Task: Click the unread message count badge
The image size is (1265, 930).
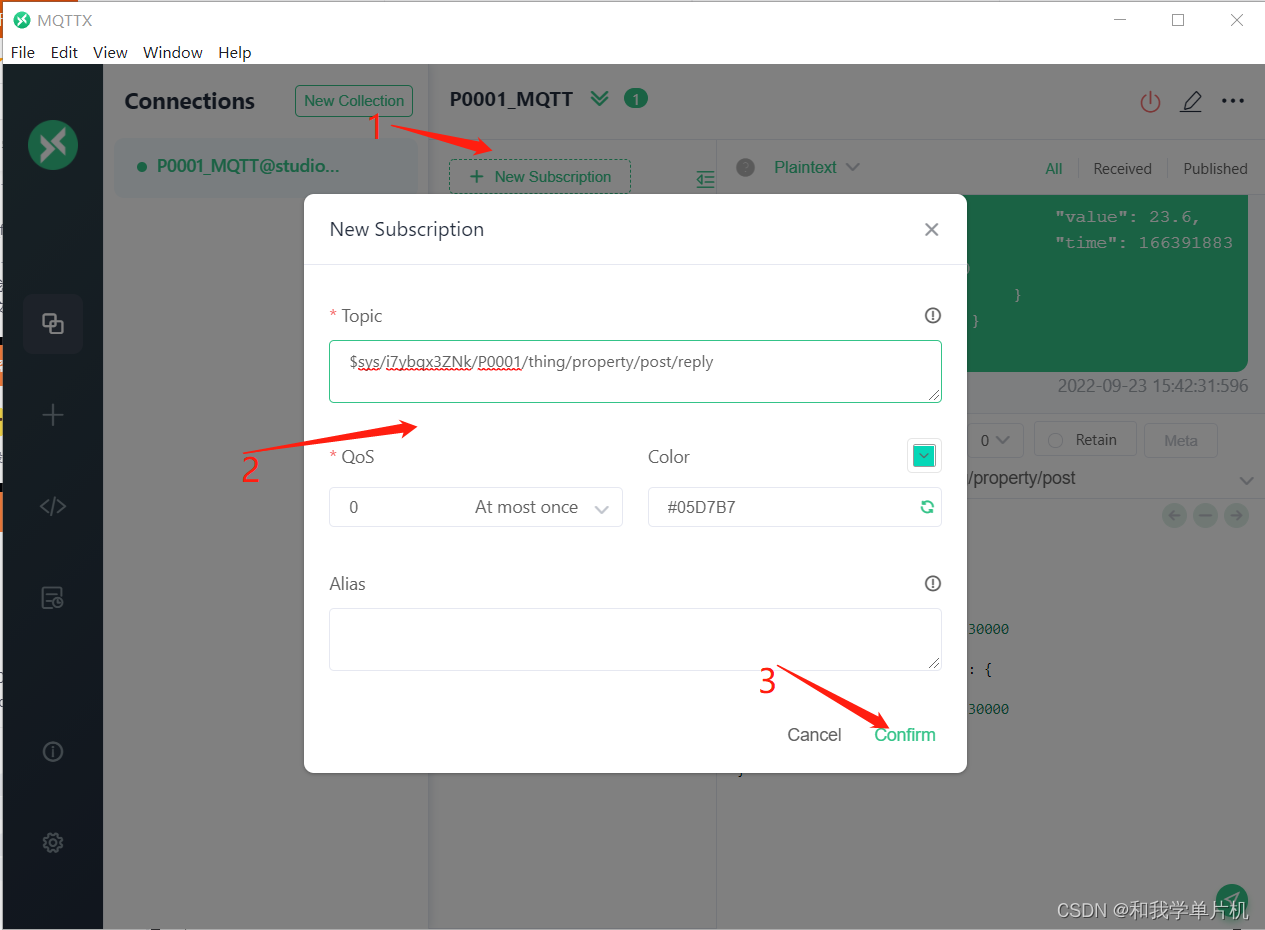Action: click(636, 98)
